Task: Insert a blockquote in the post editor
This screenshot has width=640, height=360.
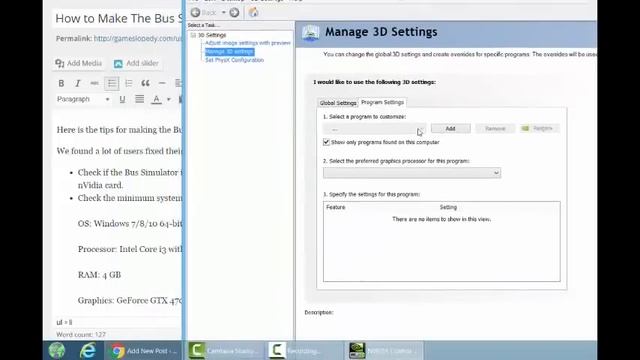Action: pos(145,83)
